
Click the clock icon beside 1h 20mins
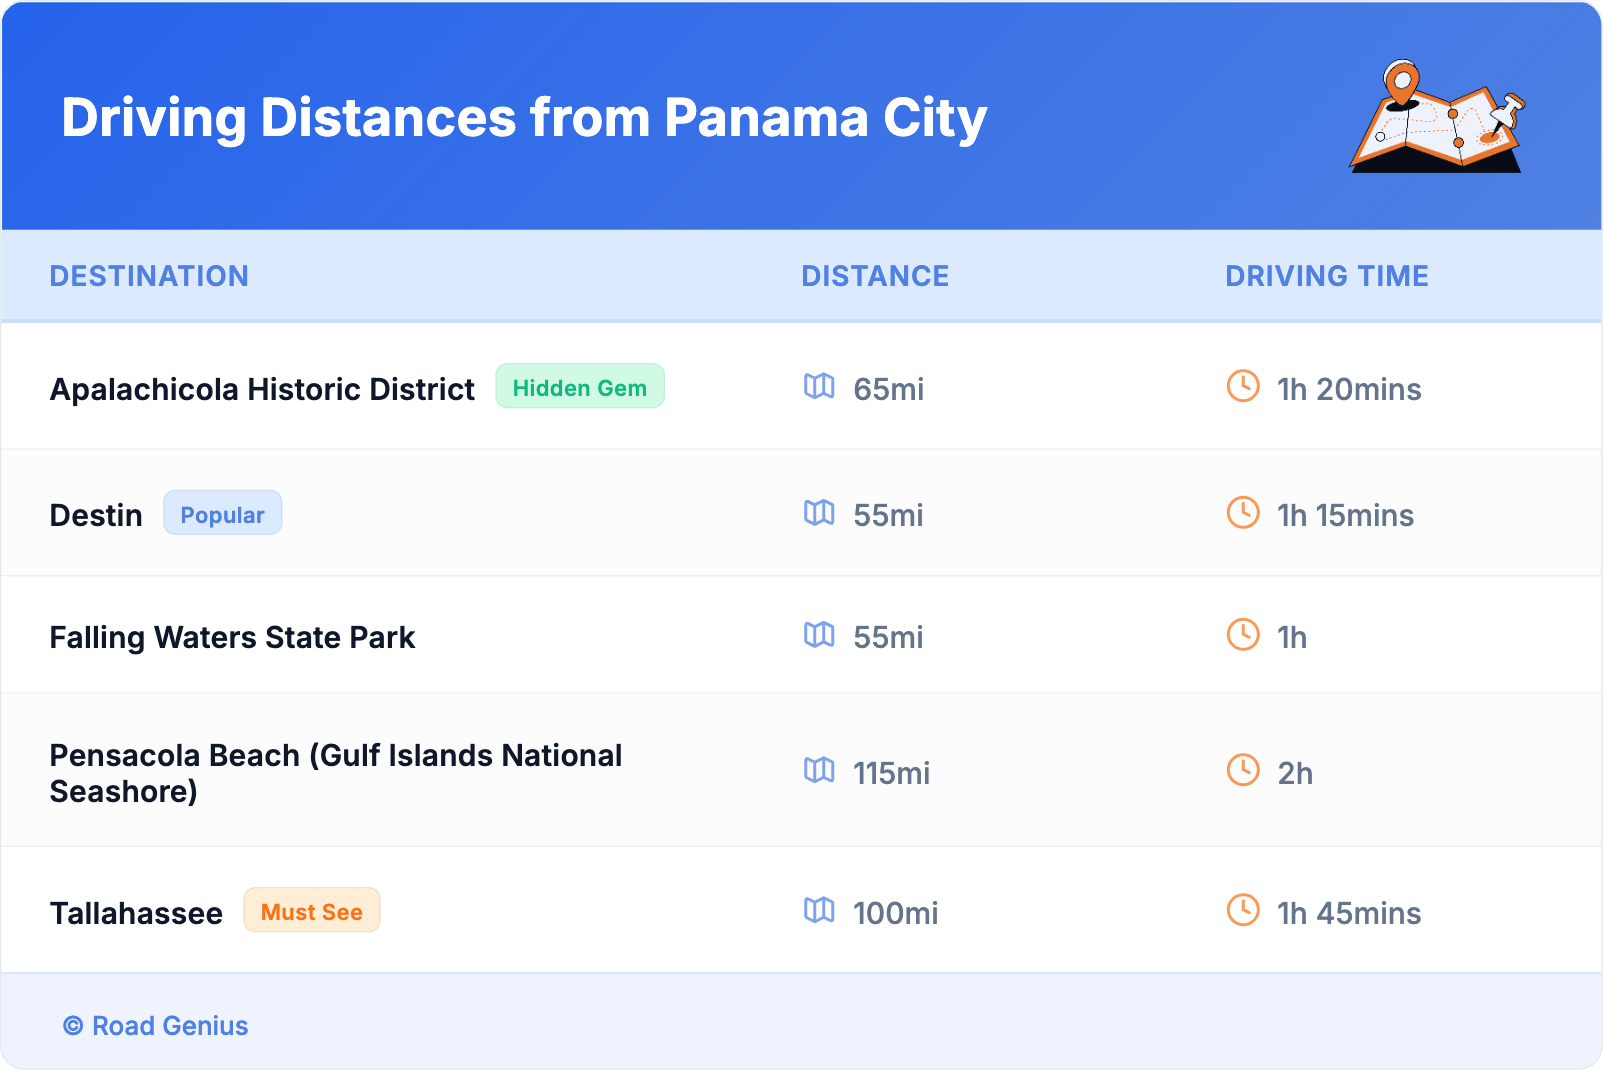pos(1243,386)
